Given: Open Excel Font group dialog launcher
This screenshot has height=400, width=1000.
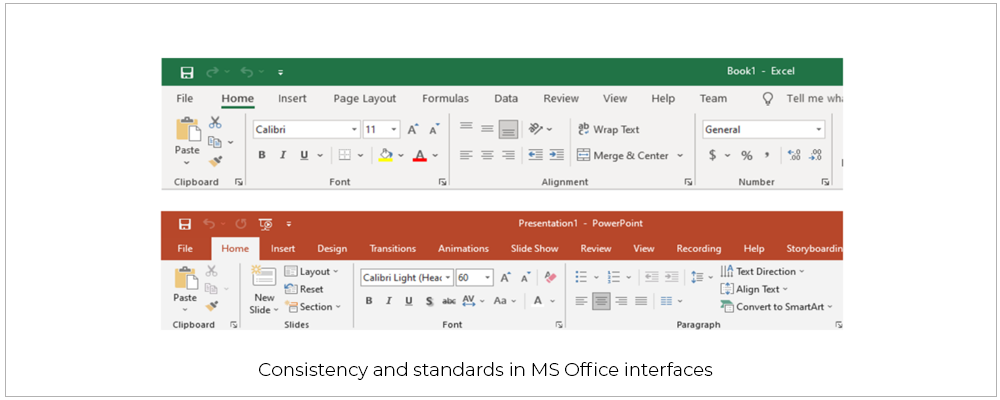Looking at the screenshot, I should click(x=442, y=182).
